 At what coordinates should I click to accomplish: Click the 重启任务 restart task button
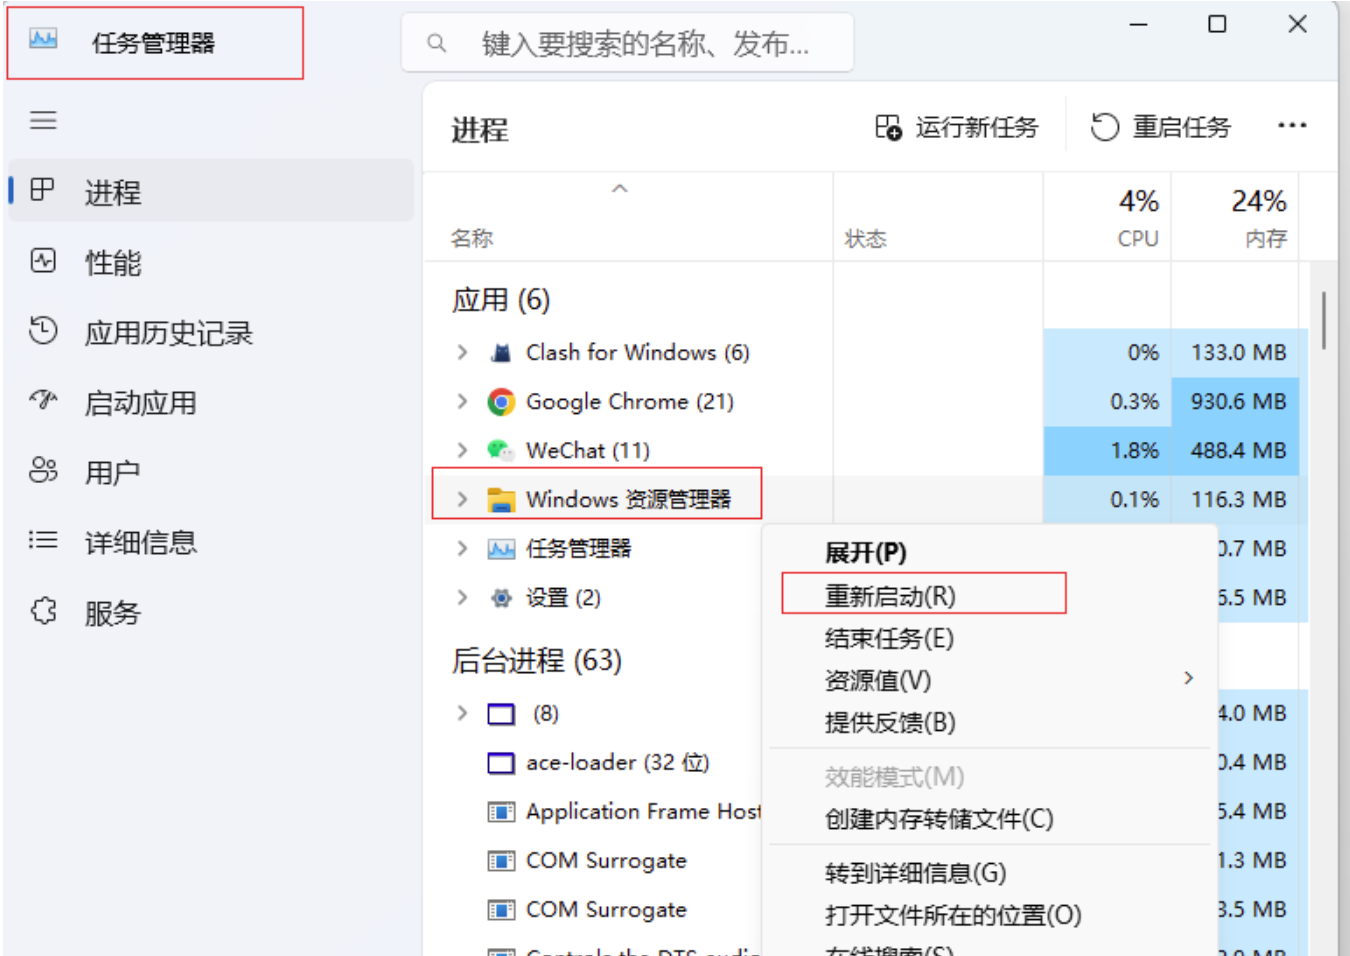[1161, 127]
